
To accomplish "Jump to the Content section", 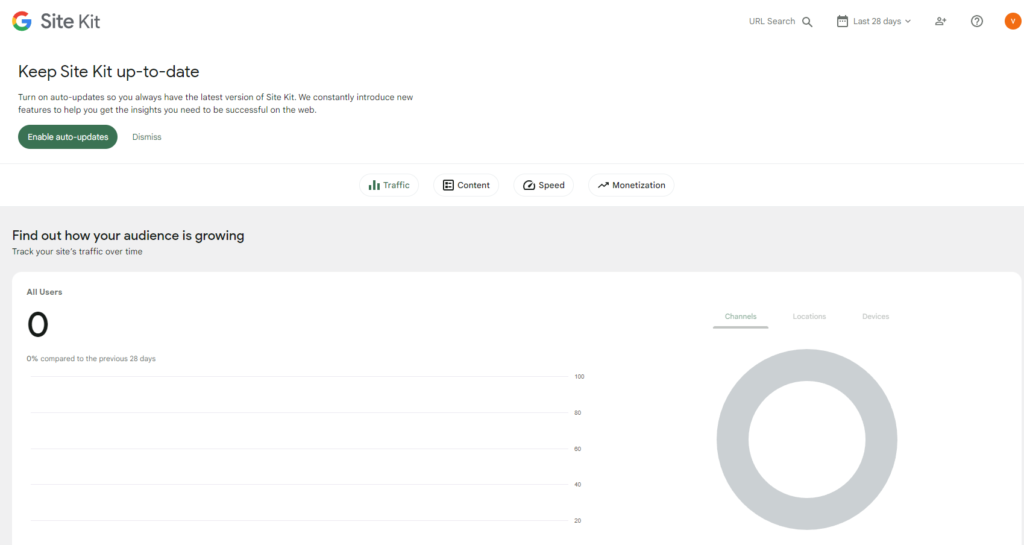I will pos(466,185).
